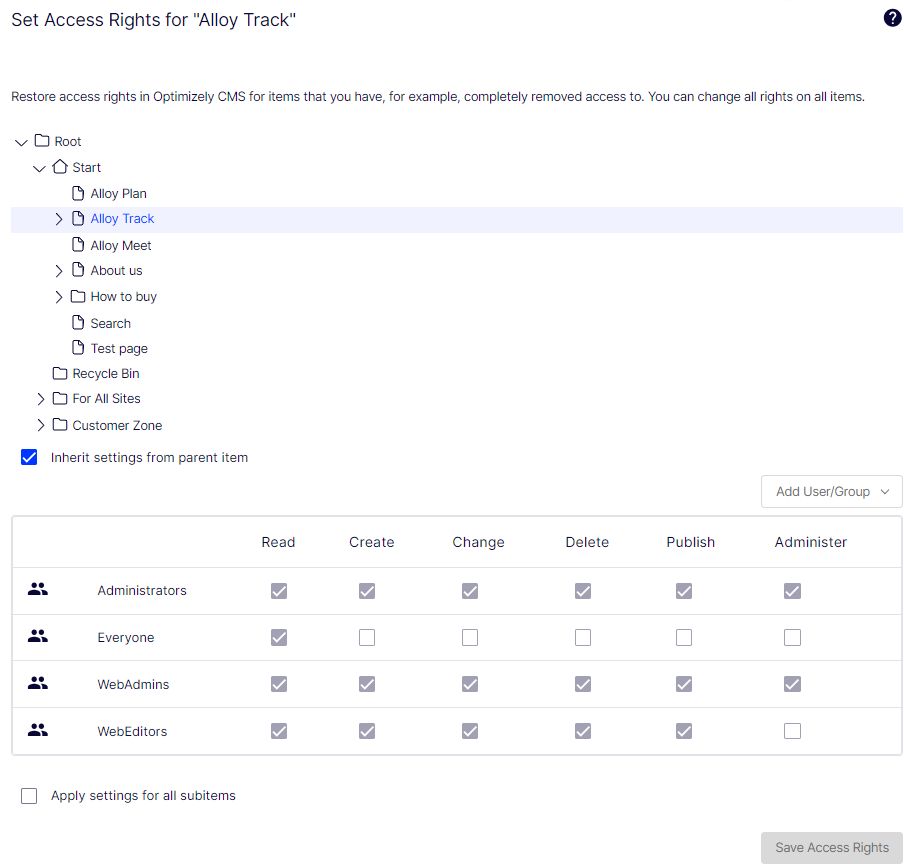The image size is (904, 866).
Task: Open the help icon in top corner
Action: [x=891, y=18]
